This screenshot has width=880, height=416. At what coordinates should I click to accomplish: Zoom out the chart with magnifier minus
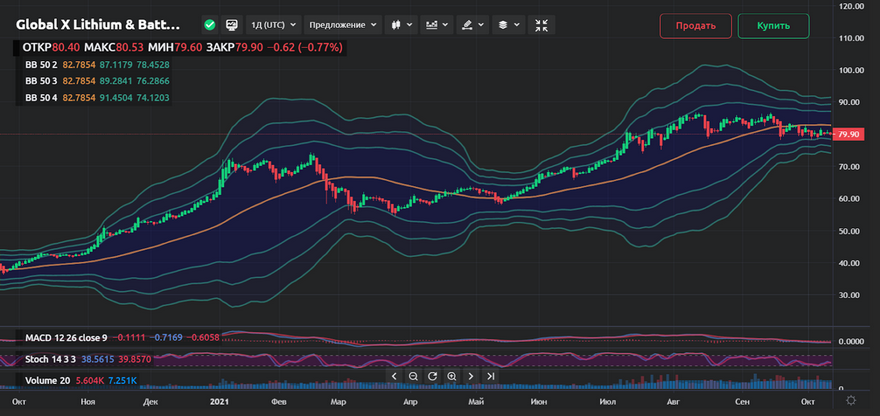[x=413, y=376]
